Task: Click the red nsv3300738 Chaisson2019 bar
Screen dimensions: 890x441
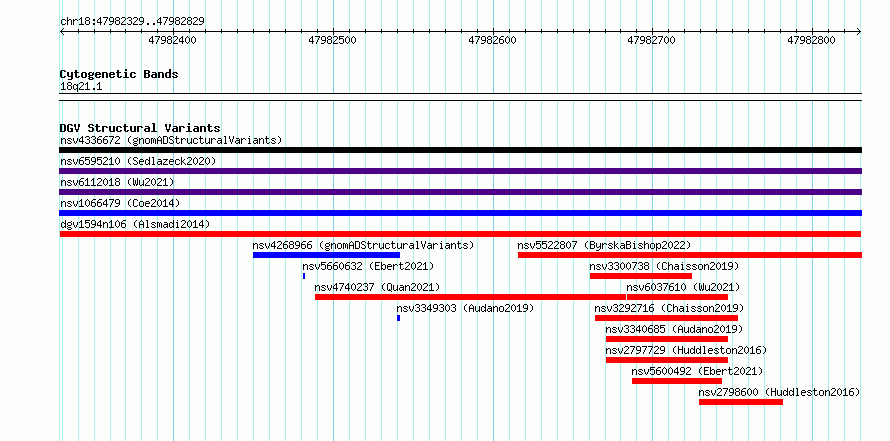Action: pyautogui.click(x=641, y=276)
